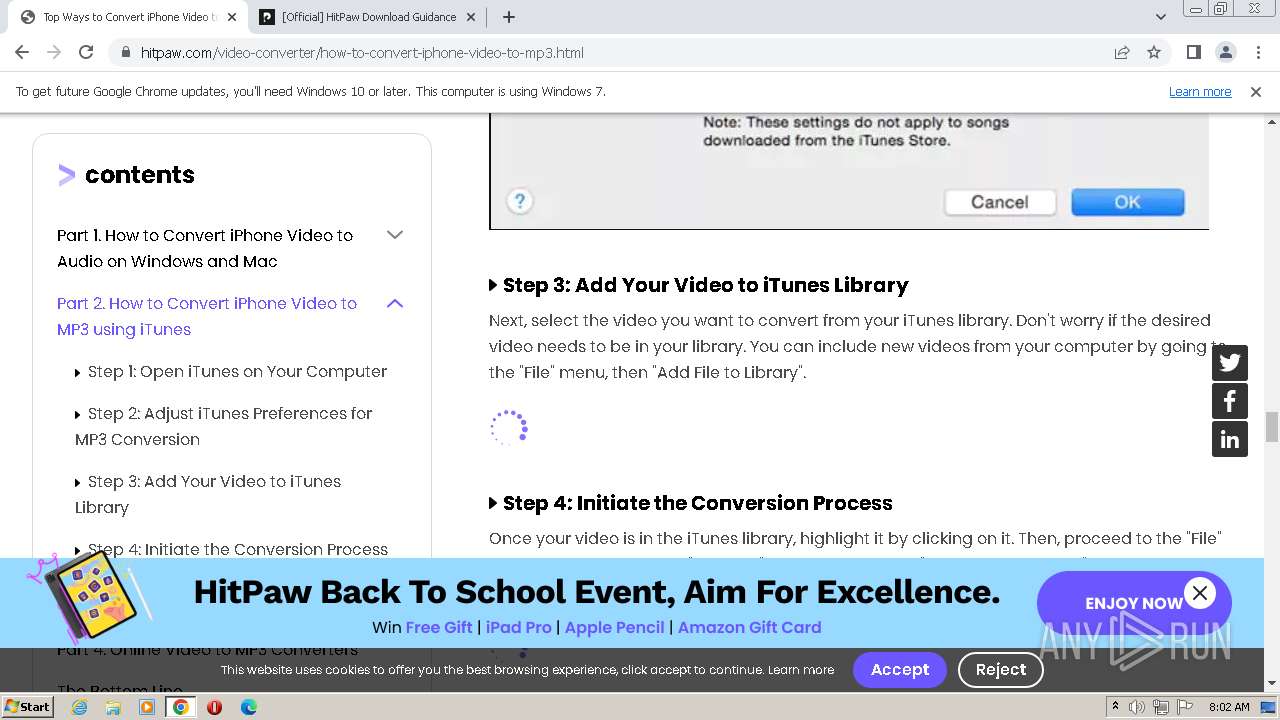Click the browser forward arrow

[54, 52]
